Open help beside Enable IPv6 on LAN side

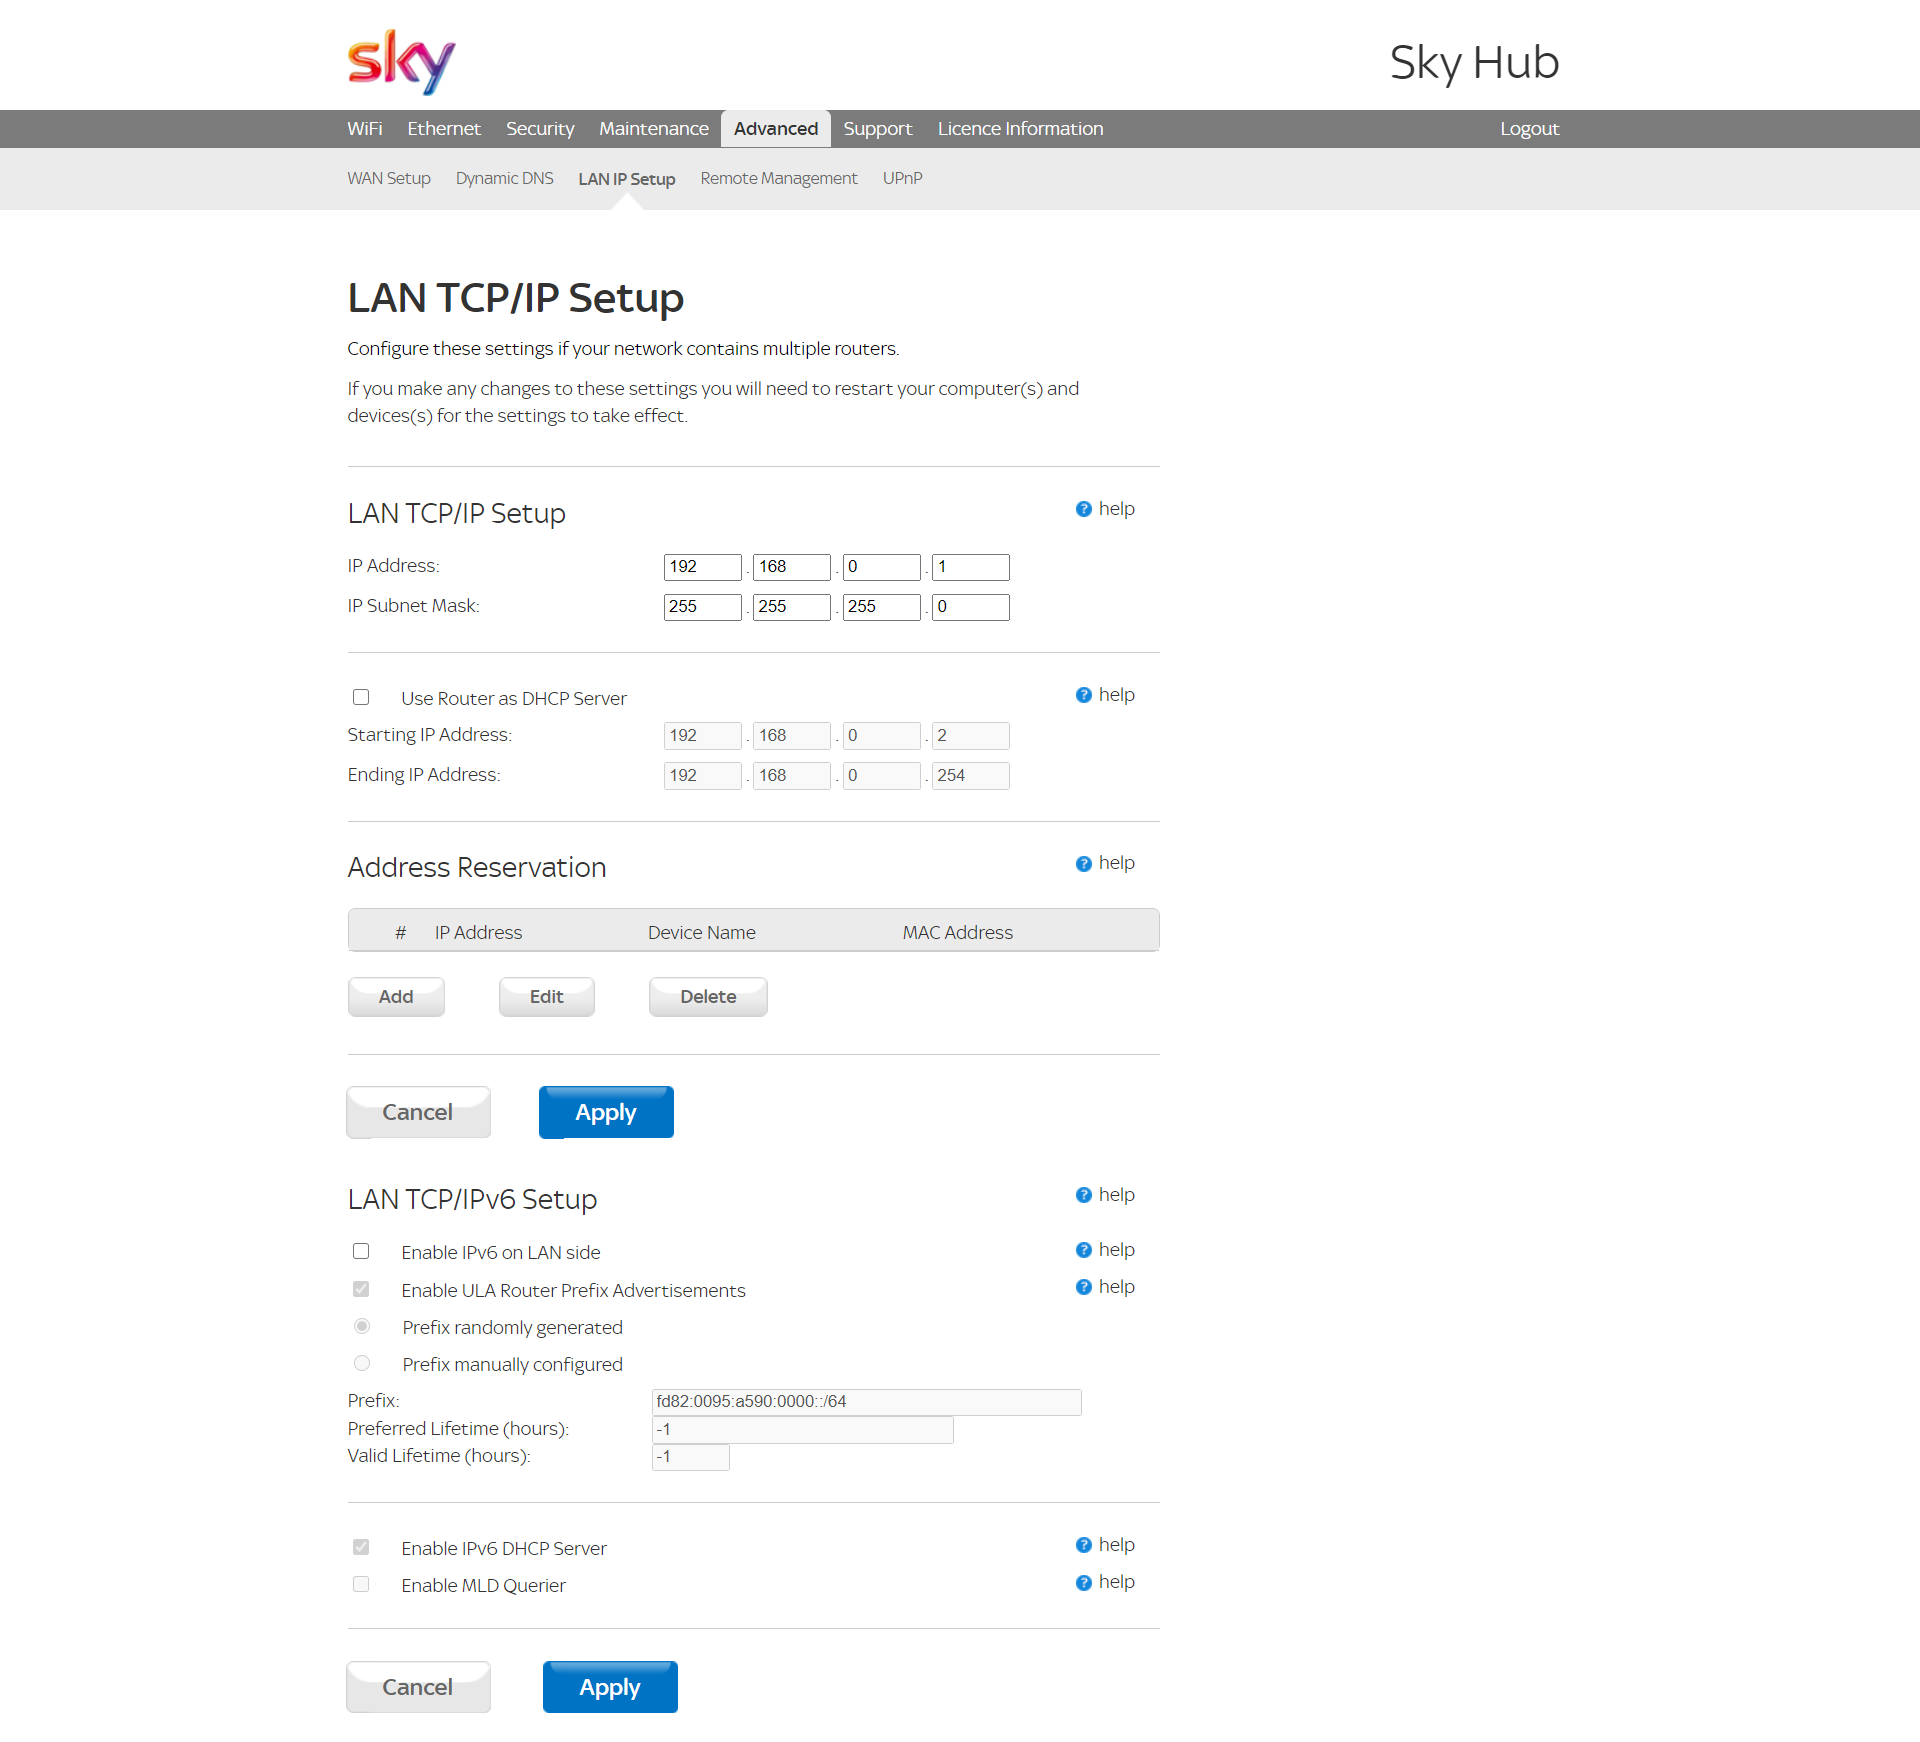[1104, 1249]
